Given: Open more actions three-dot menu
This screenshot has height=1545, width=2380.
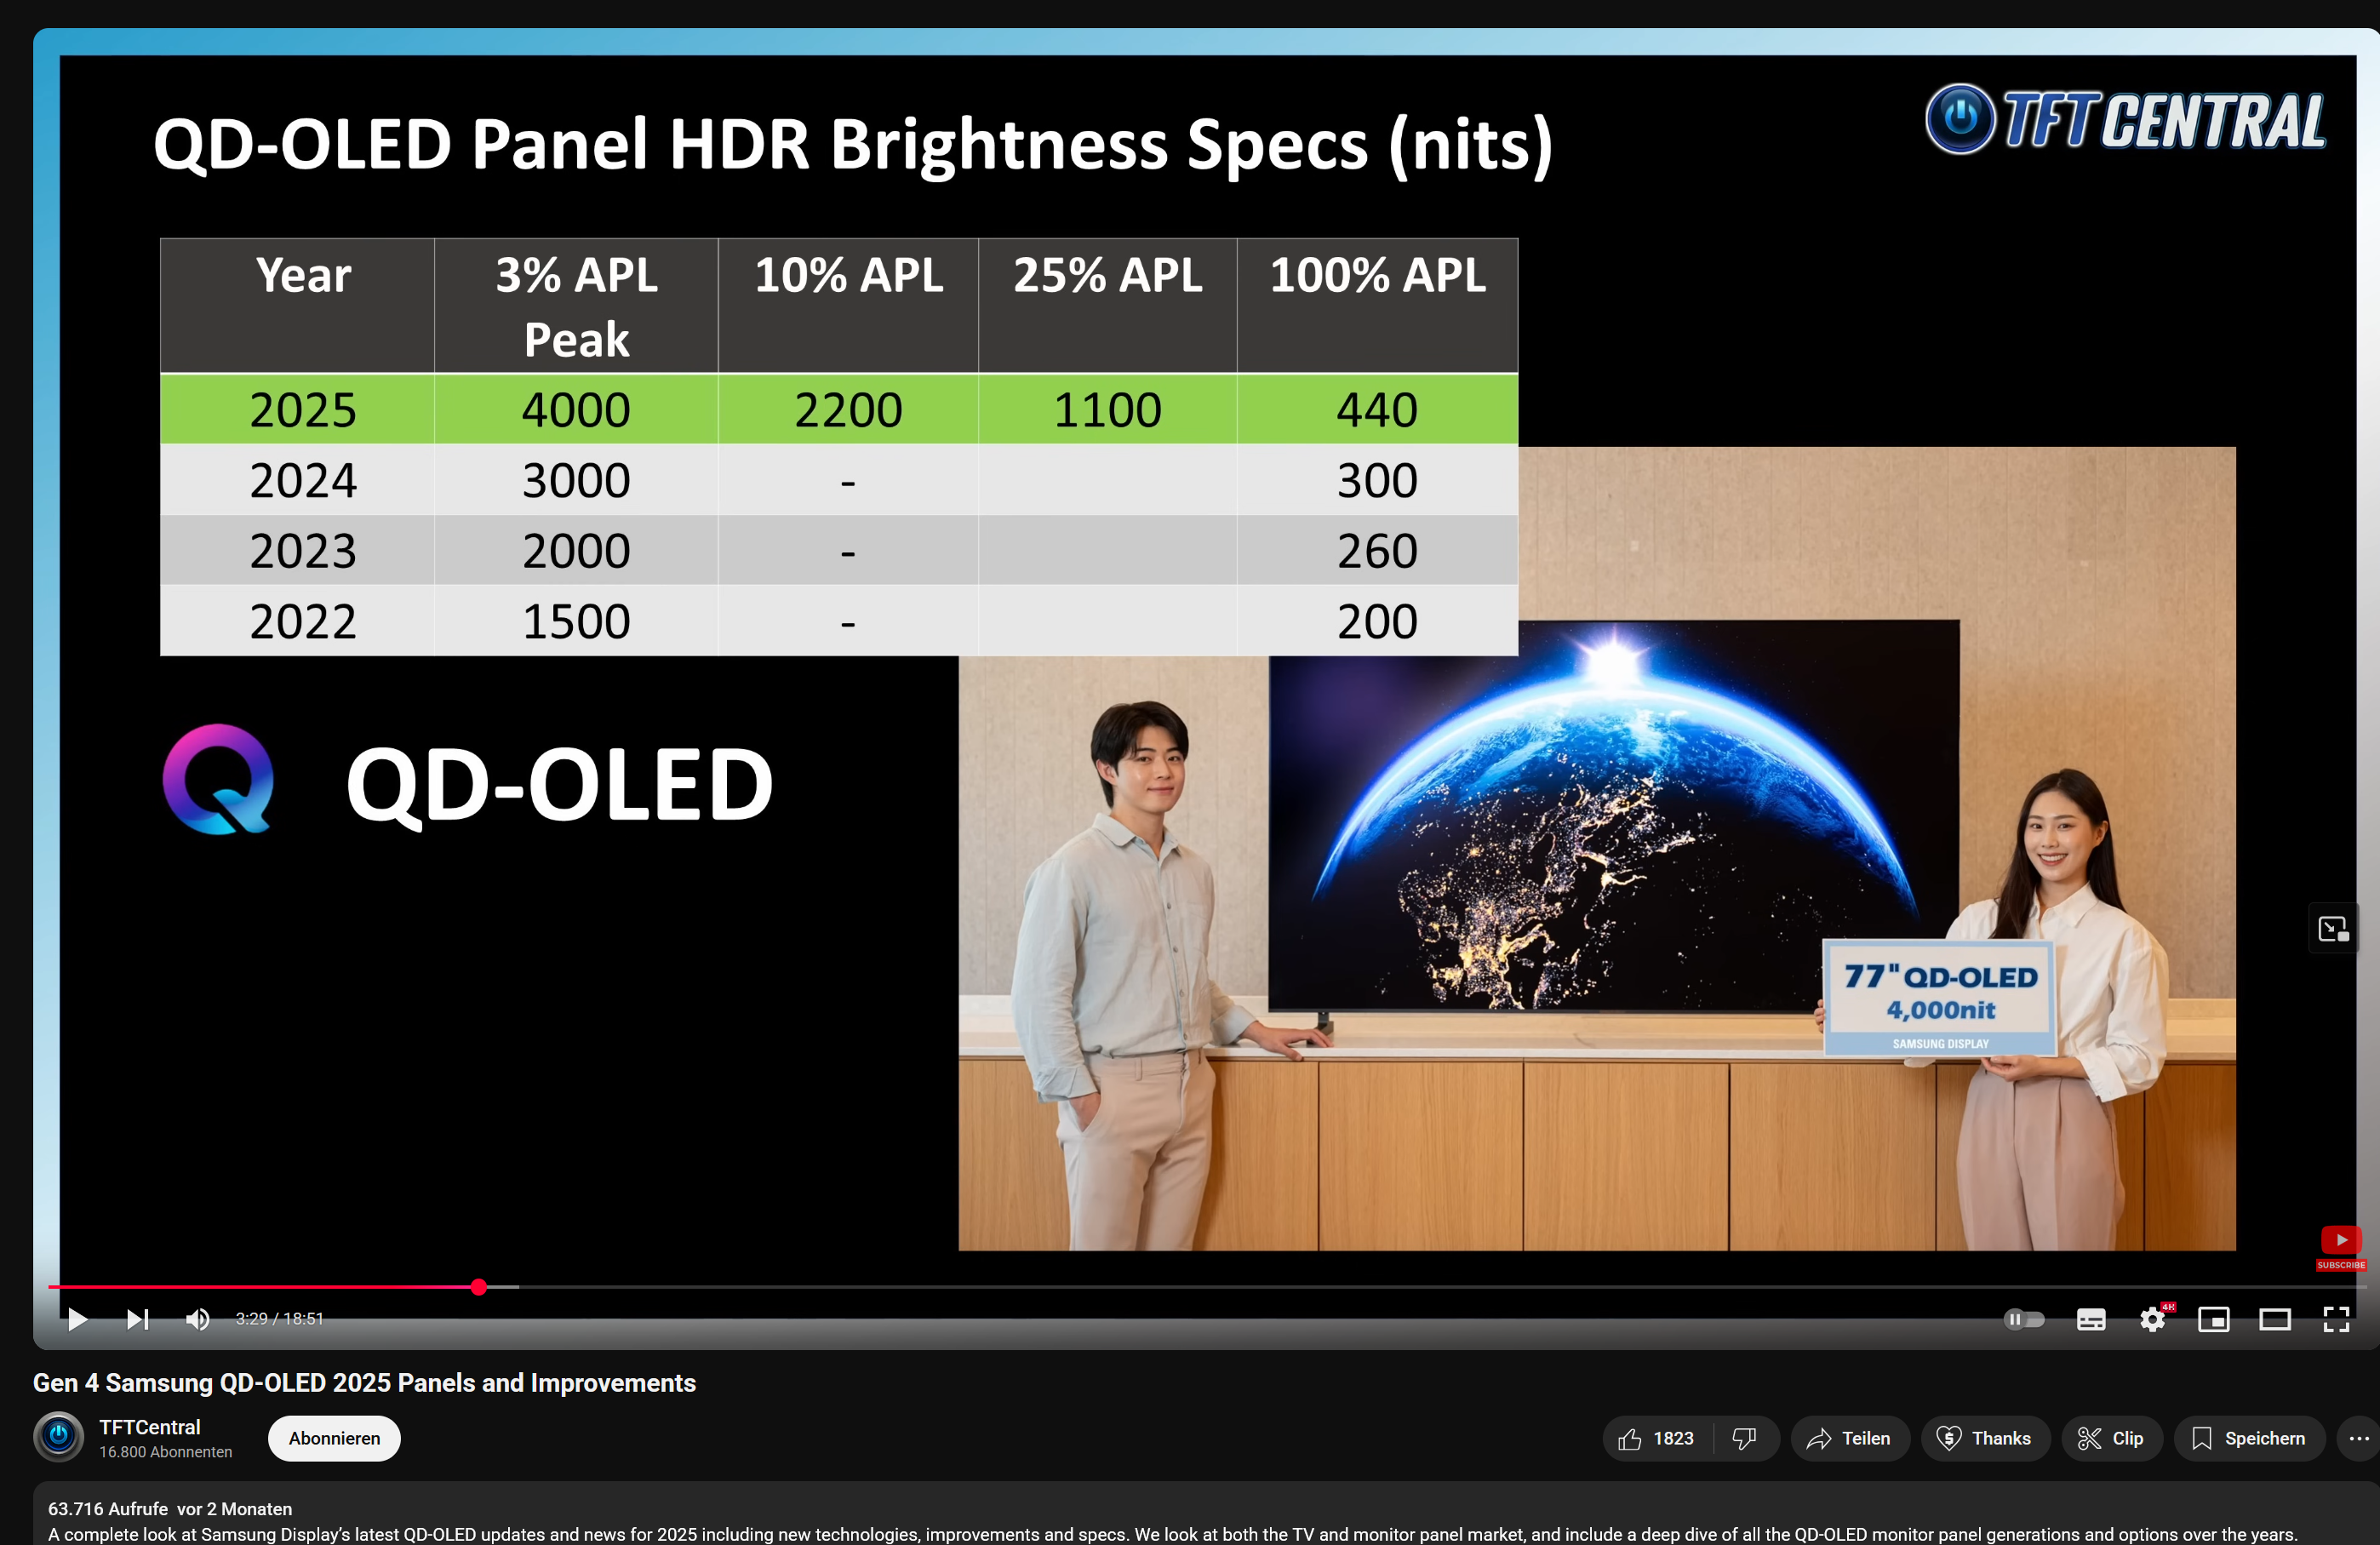Looking at the screenshot, I should click(x=2358, y=1438).
